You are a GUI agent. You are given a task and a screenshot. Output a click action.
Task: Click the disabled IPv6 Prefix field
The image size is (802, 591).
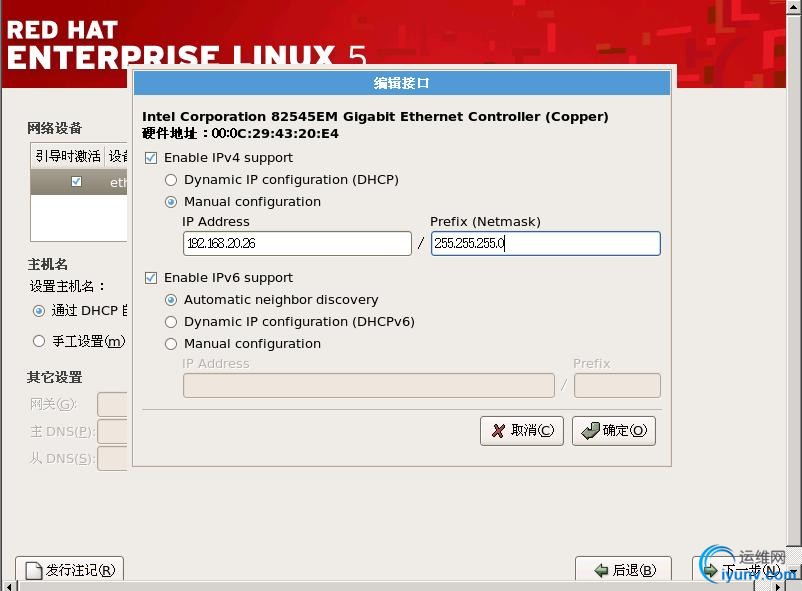tap(617, 385)
